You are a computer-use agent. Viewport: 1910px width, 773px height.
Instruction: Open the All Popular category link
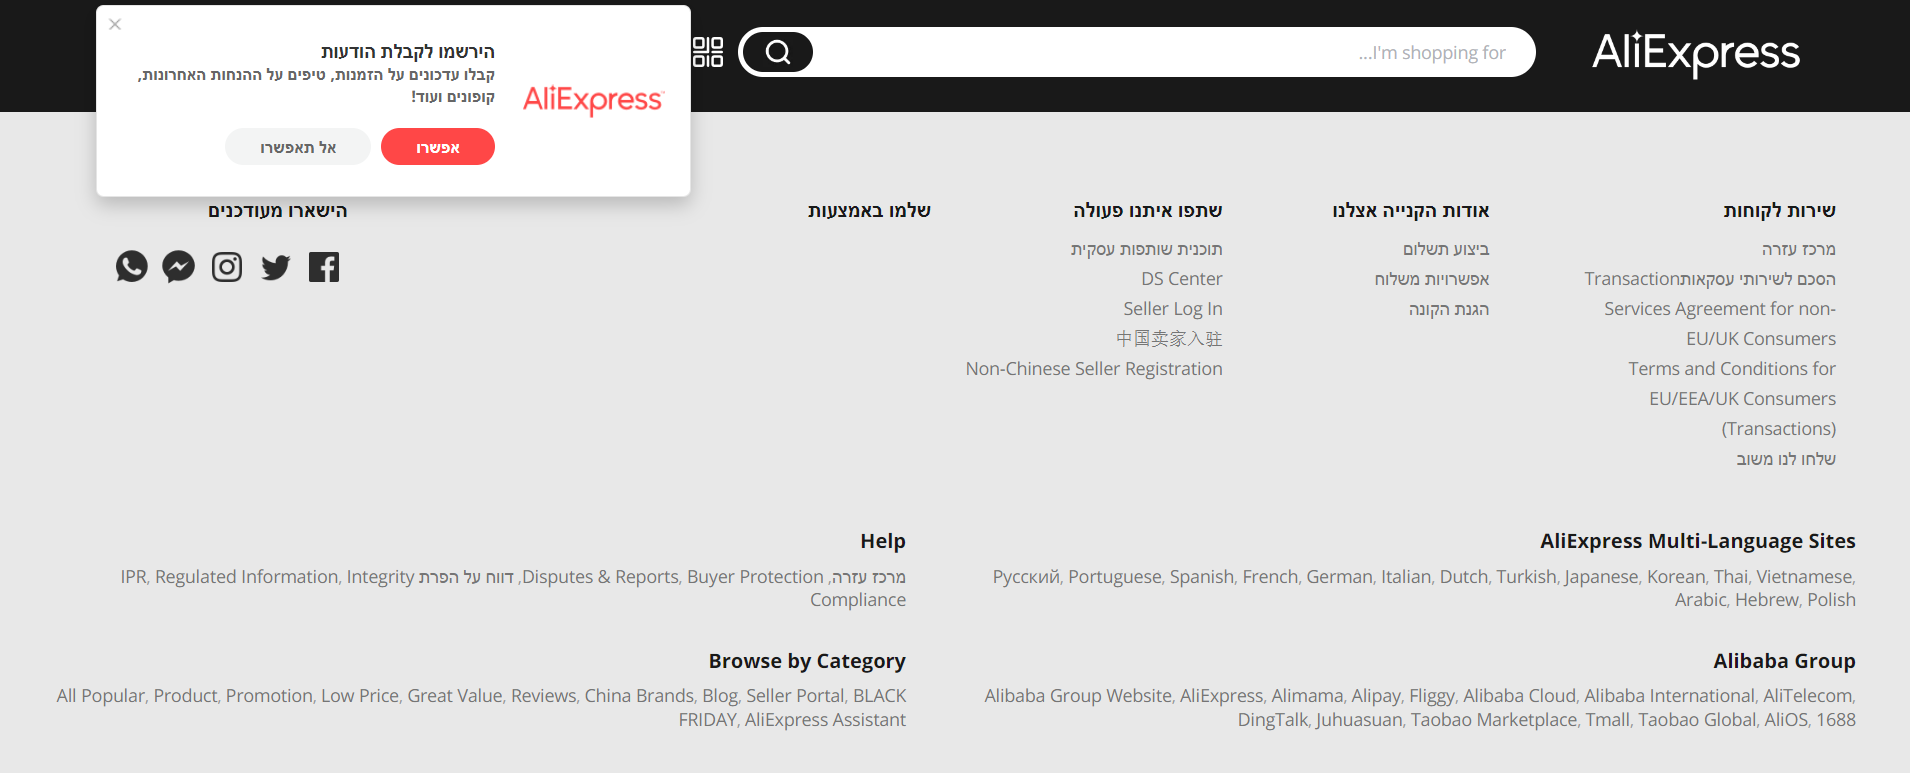tap(100, 696)
